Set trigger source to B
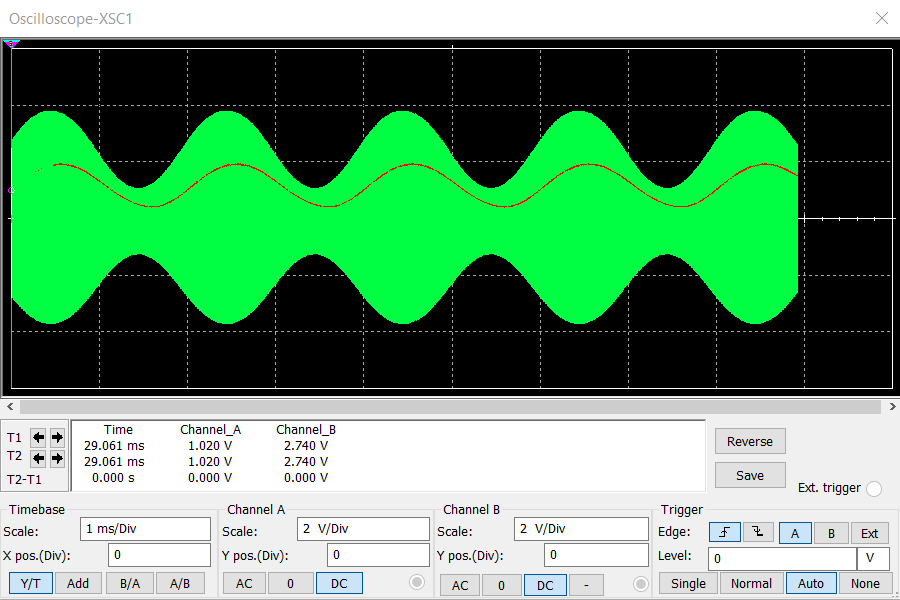Viewport: 900px width, 600px height. coord(831,533)
